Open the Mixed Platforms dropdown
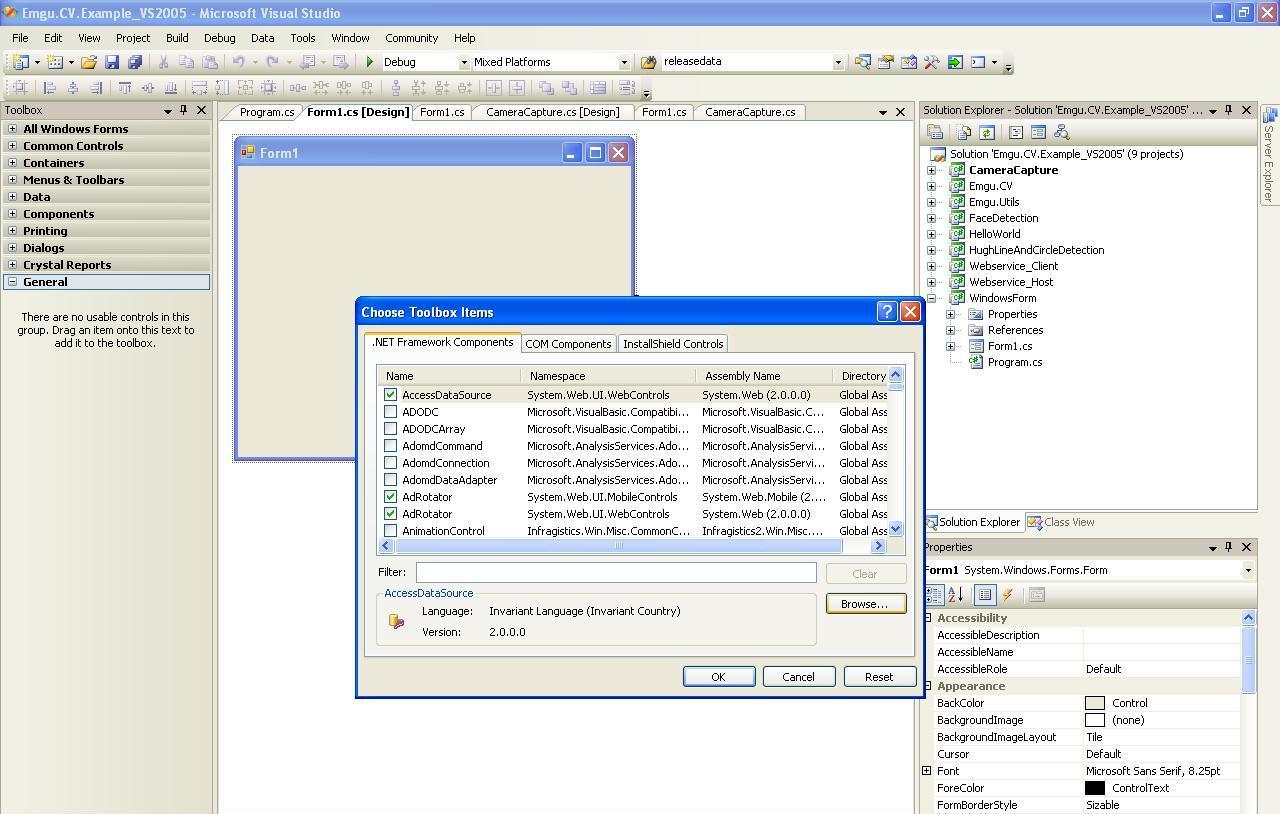 pos(624,62)
